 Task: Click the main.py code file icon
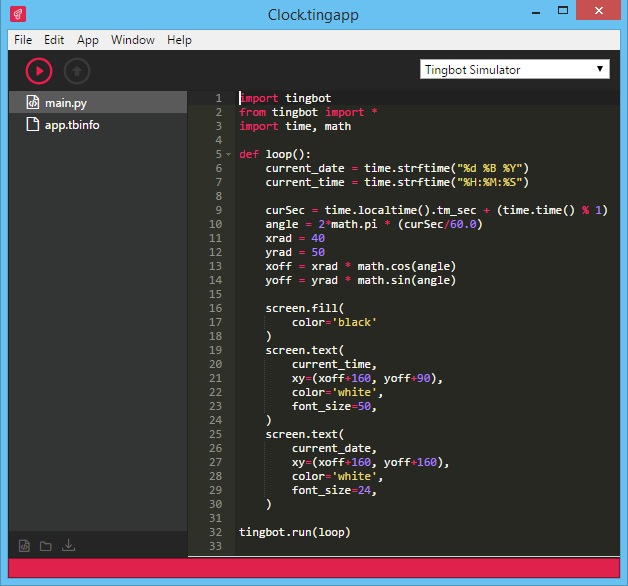pyautogui.click(x=33, y=103)
